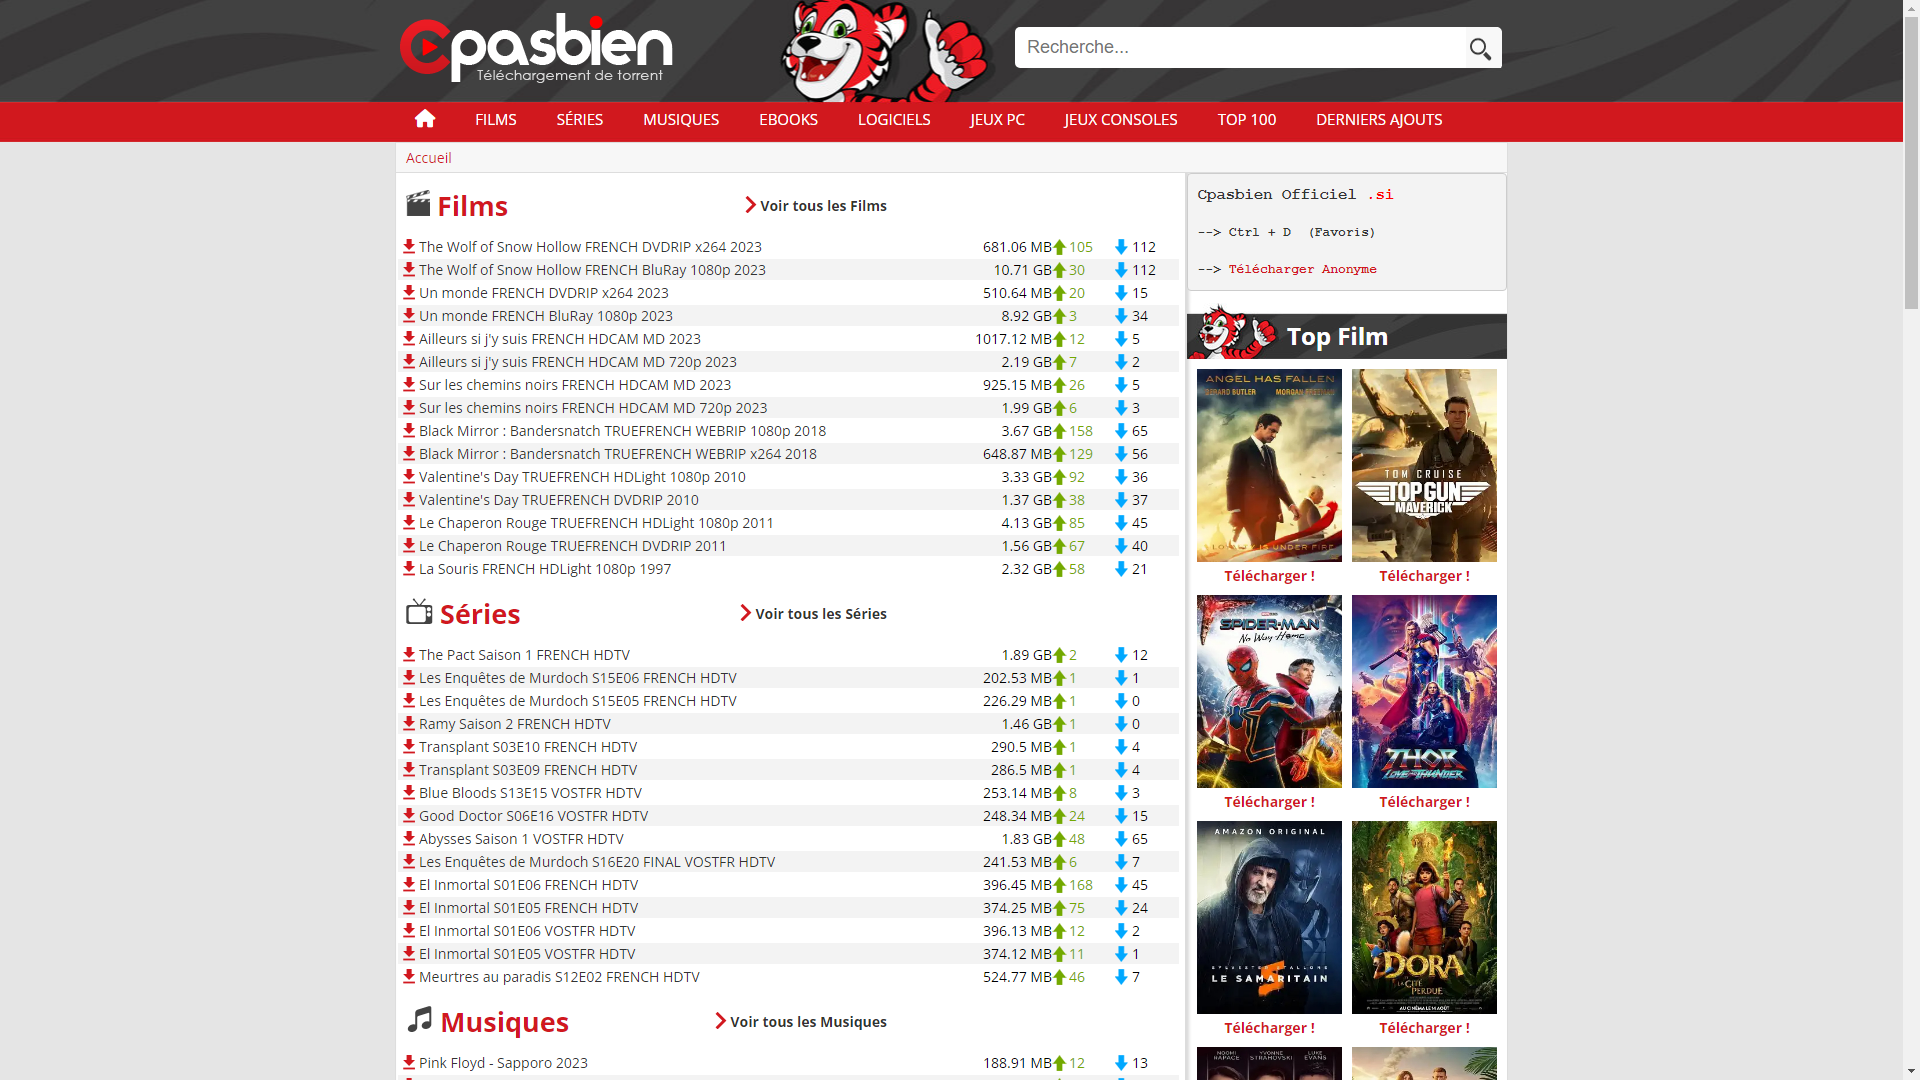
Task: Click Télécharger under Le Samaritain poster
Action: (x=1269, y=1028)
